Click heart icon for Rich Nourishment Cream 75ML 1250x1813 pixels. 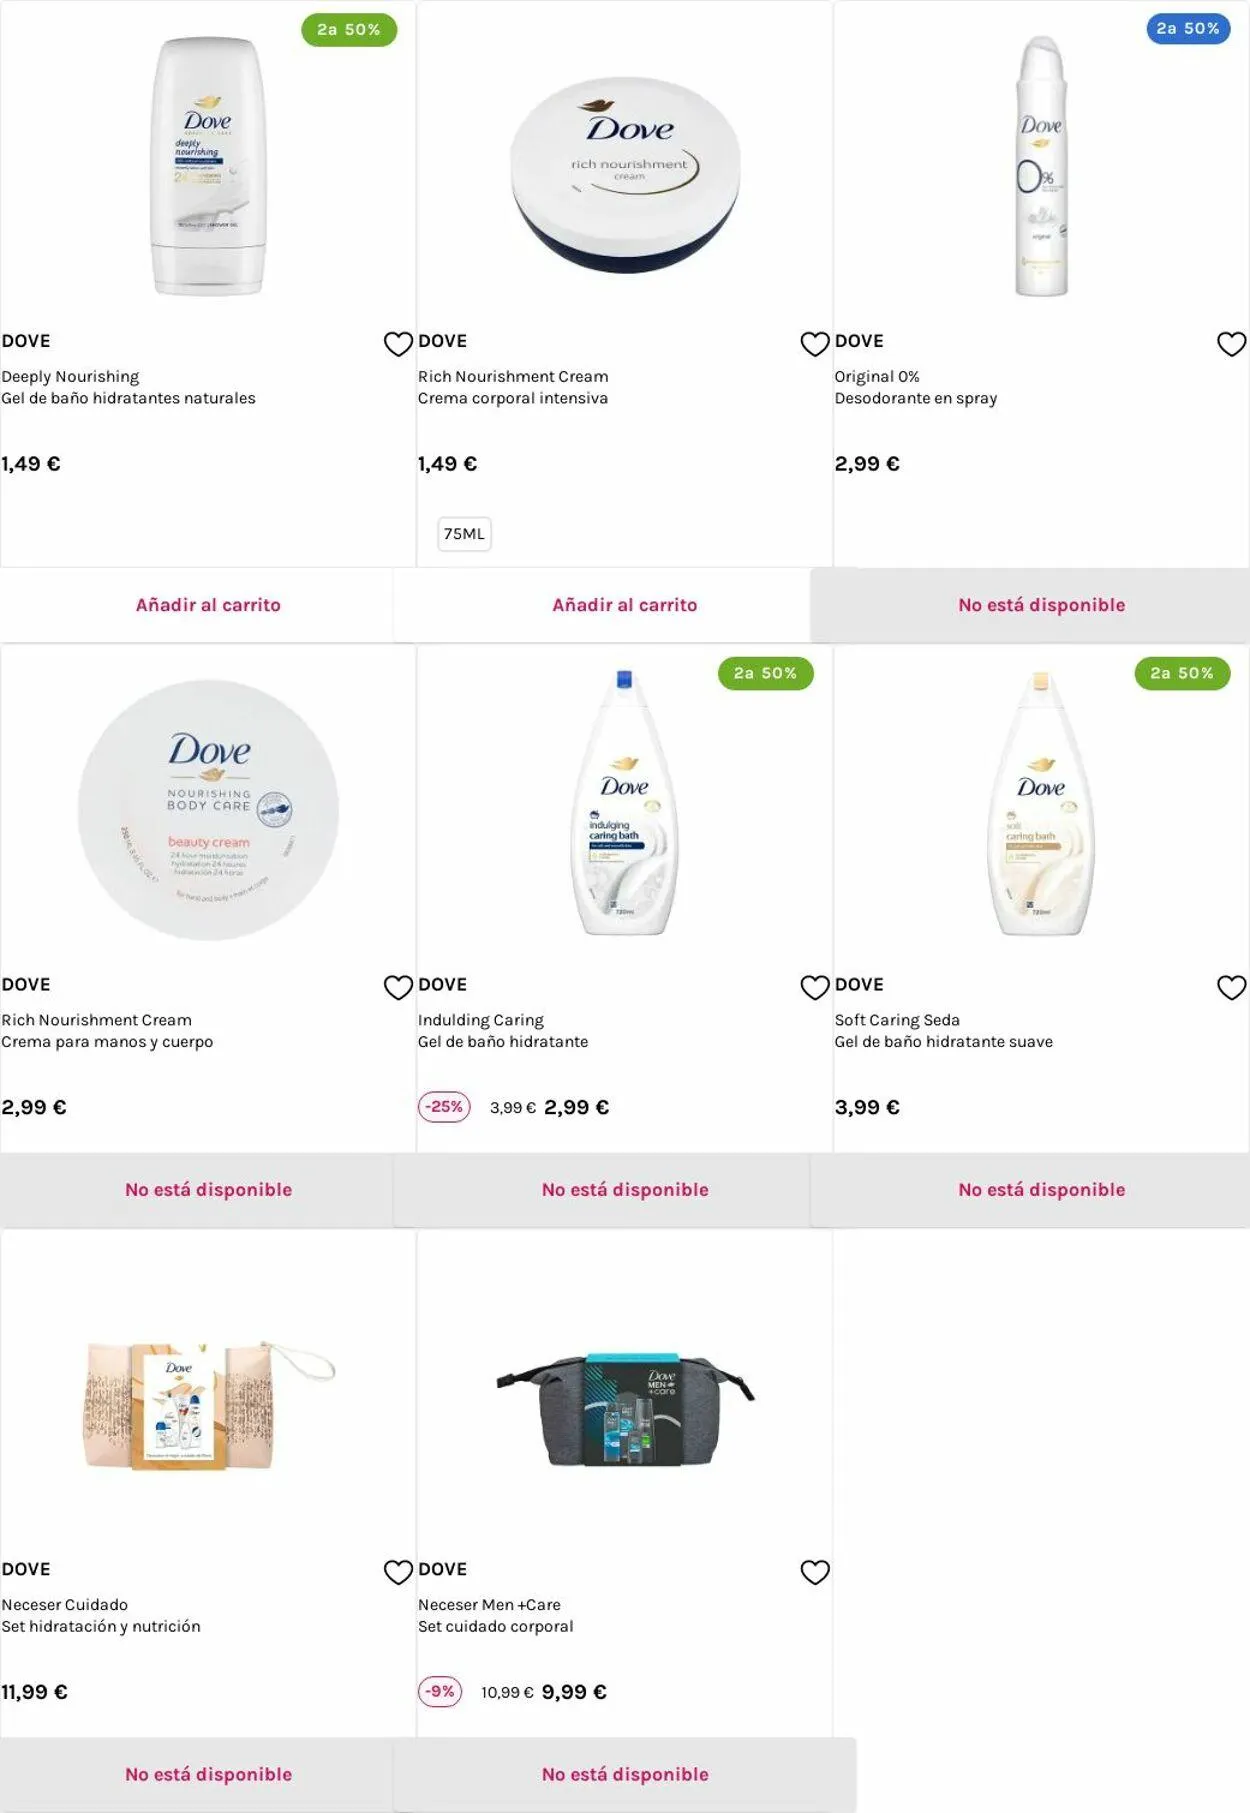tap(815, 344)
